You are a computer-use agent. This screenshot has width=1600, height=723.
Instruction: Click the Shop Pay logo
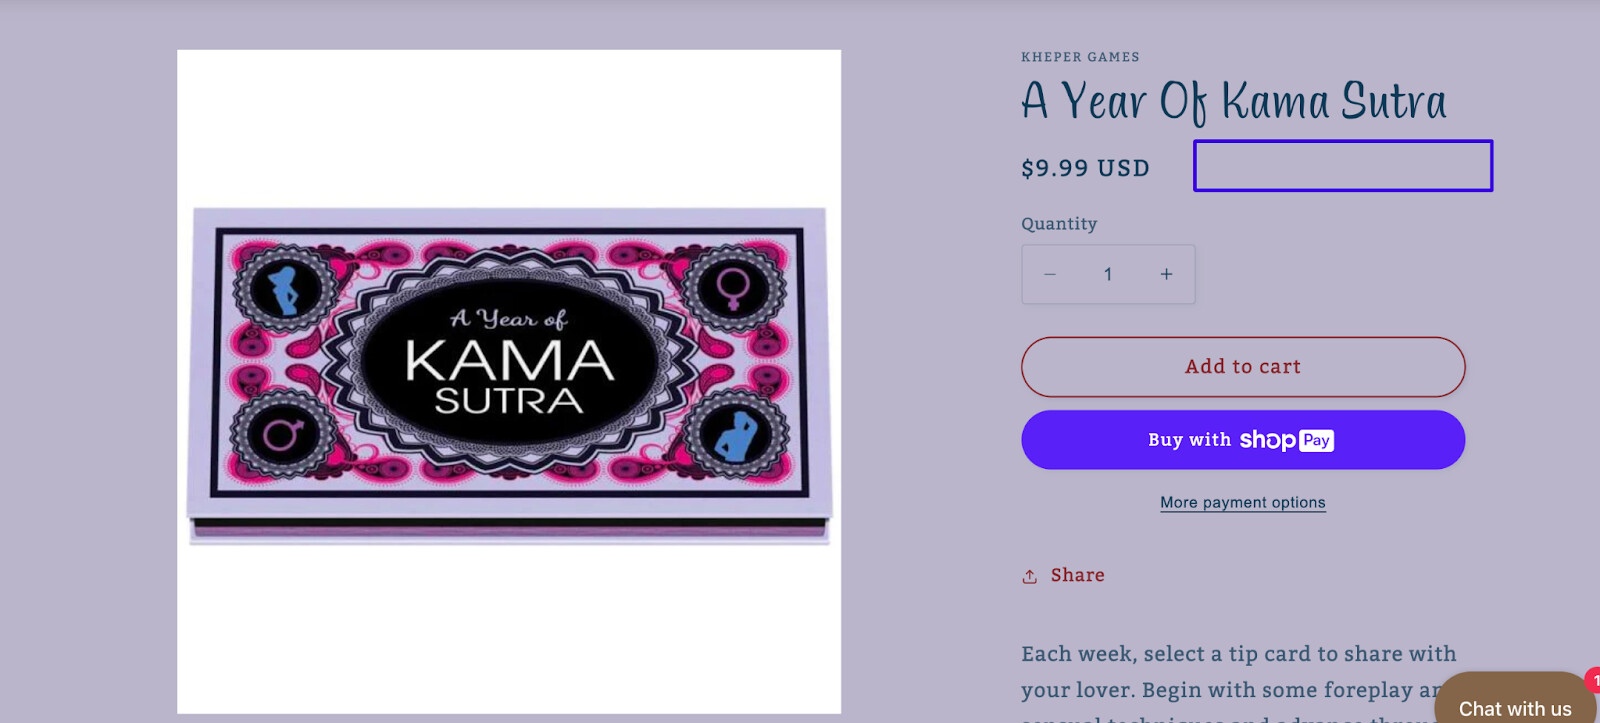coord(1287,440)
